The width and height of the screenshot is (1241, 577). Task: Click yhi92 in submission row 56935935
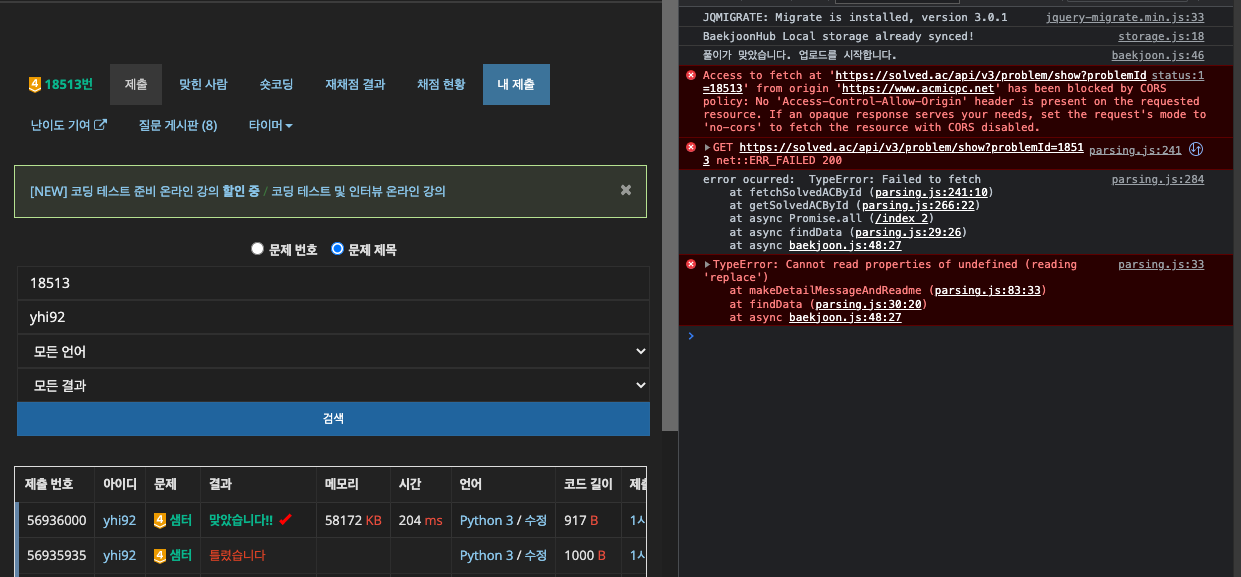[x=119, y=555]
